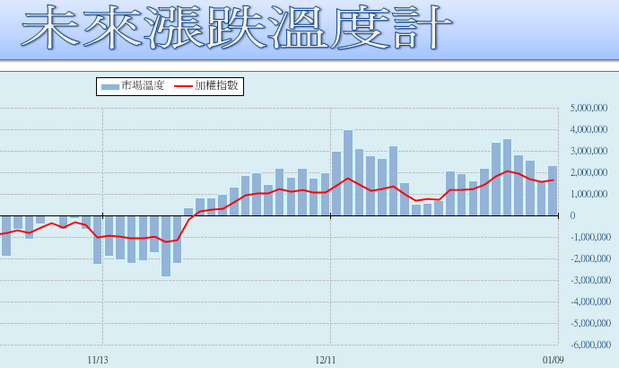This screenshot has width=619, height=368.
Task: Click the last bar at 01/09
Action: [552, 191]
